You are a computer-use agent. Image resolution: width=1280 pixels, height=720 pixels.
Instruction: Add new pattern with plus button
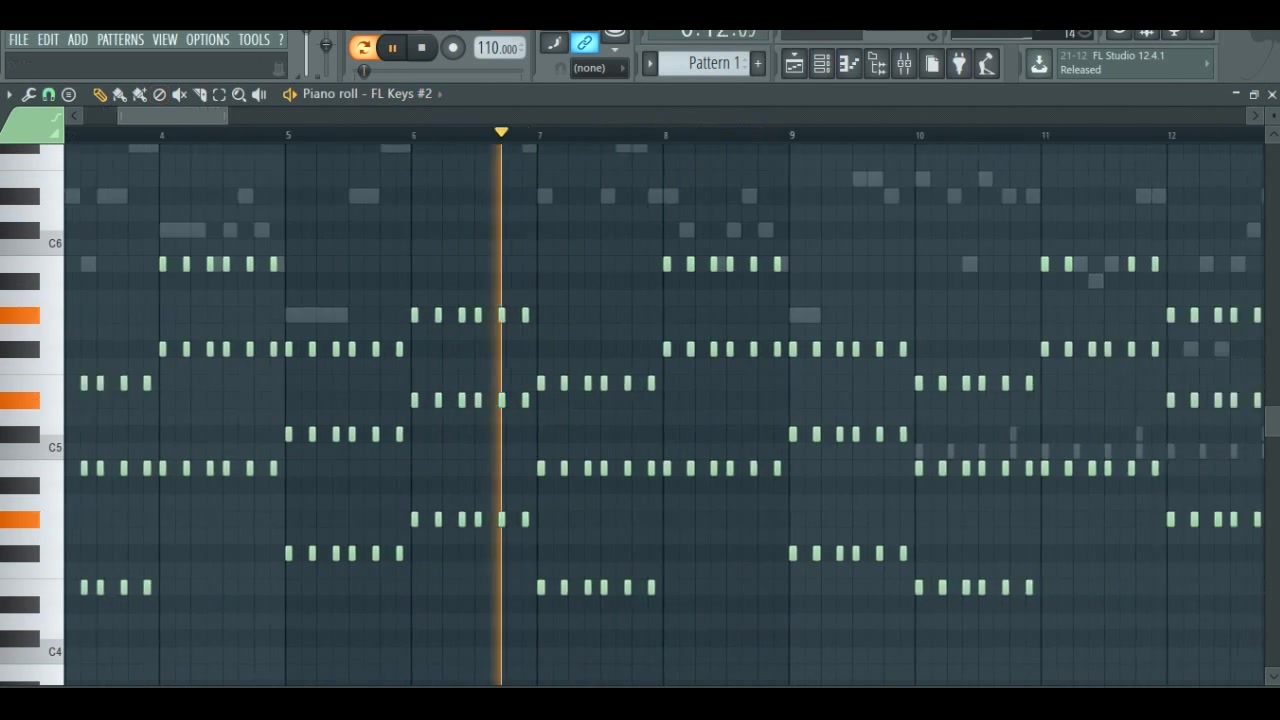tap(758, 64)
